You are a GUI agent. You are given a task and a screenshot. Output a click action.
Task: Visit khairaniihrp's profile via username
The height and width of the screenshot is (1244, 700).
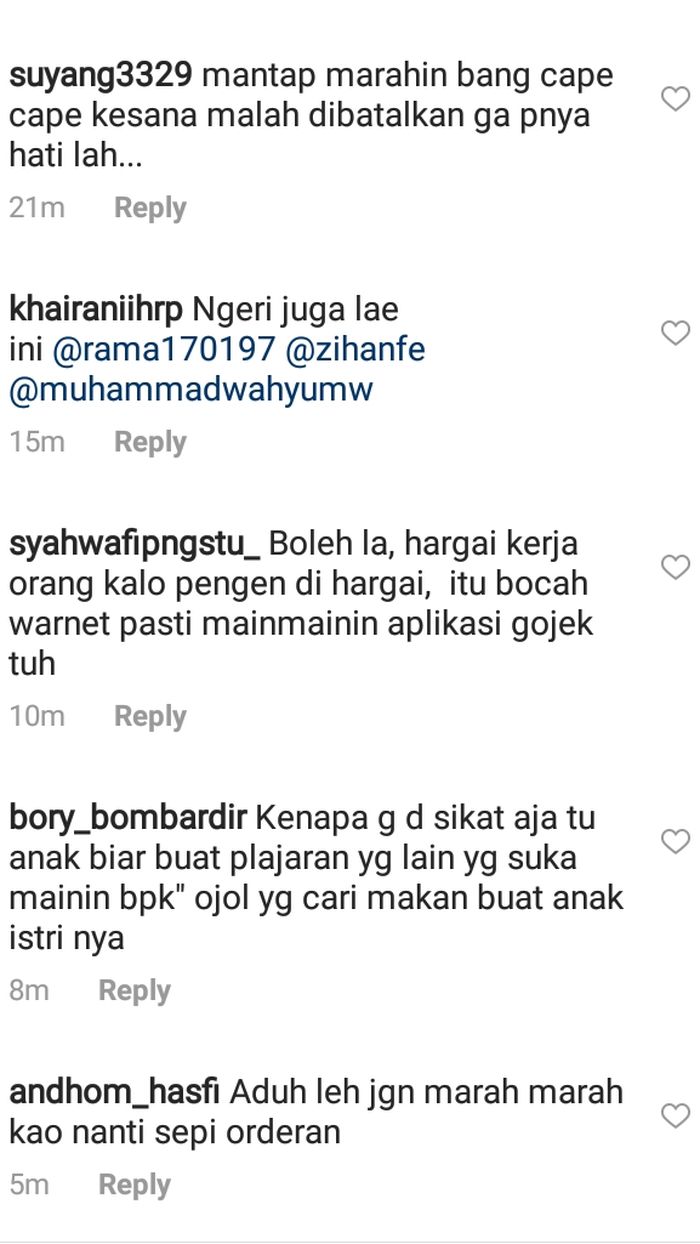pos(96,311)
